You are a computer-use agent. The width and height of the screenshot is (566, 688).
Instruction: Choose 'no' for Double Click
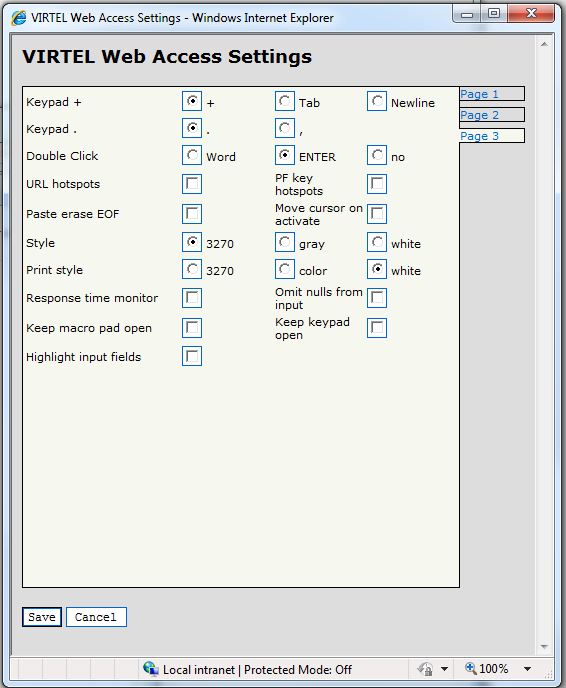click(x=377, y=155)
